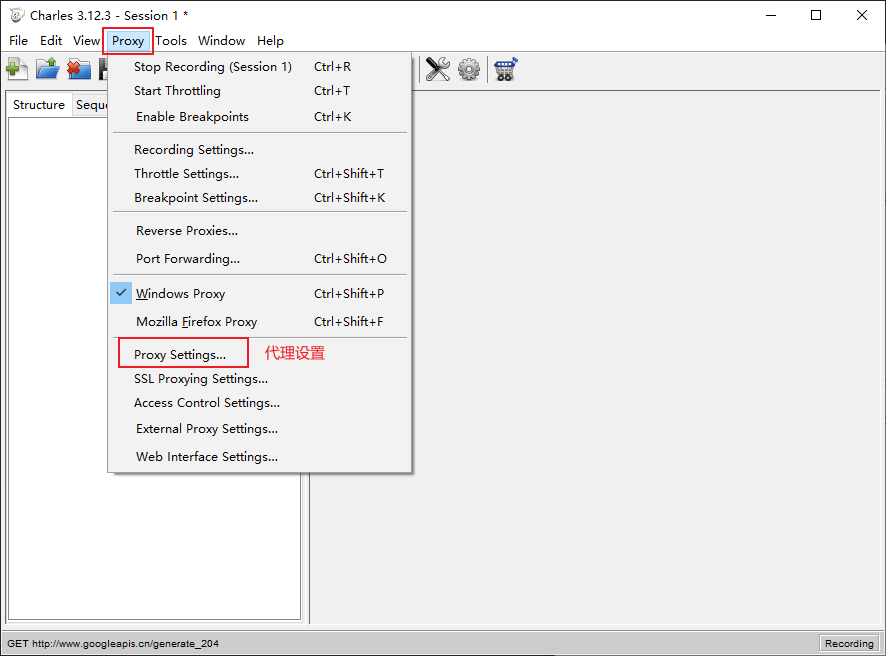Click the Recording status button
The image size is (886, 656).
click(x=849, y=643)
